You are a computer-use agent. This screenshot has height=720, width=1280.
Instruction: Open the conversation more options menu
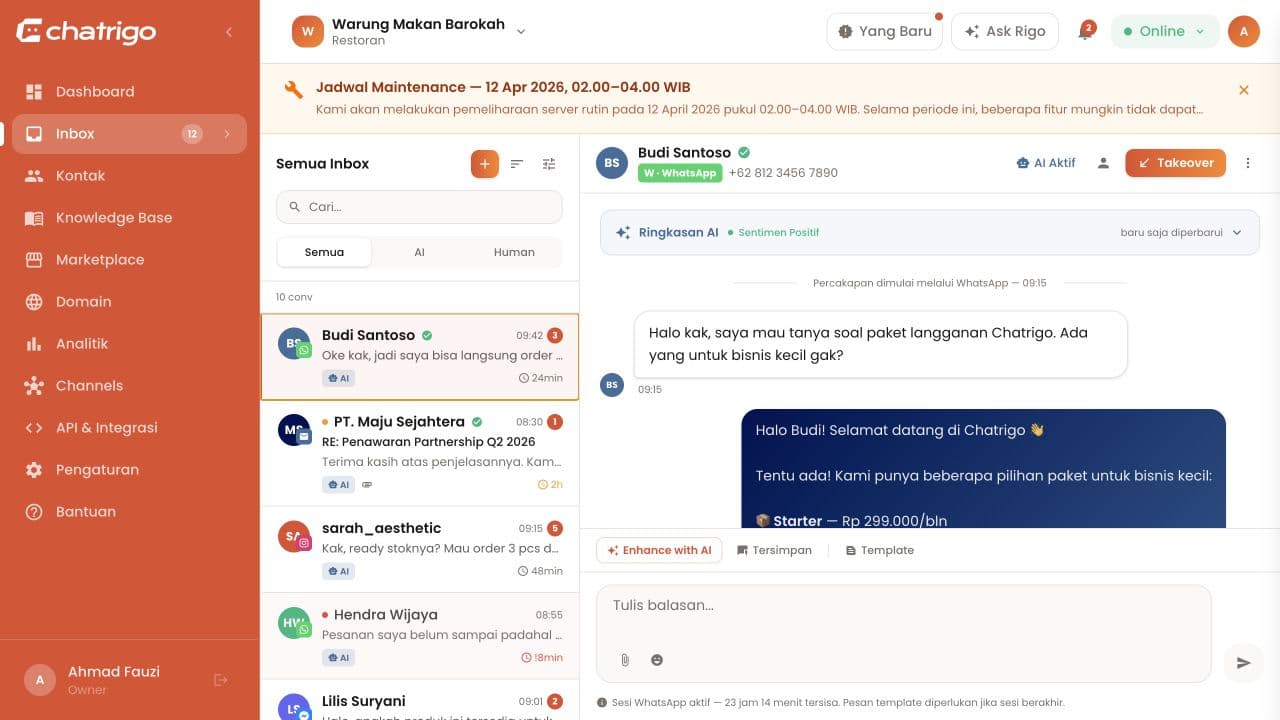[x=1247, y=163]
